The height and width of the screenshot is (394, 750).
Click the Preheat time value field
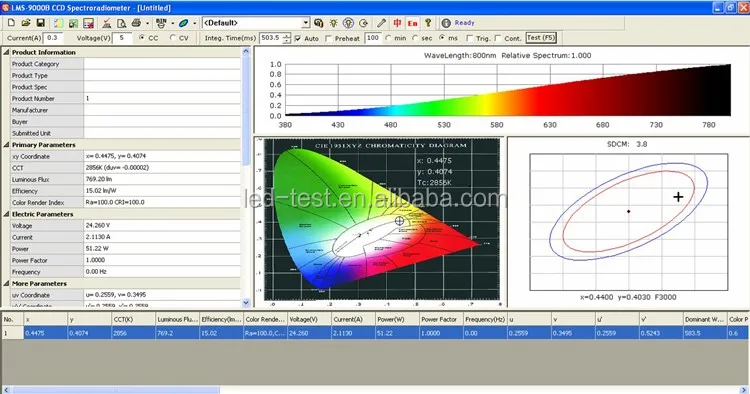[373, 38]
